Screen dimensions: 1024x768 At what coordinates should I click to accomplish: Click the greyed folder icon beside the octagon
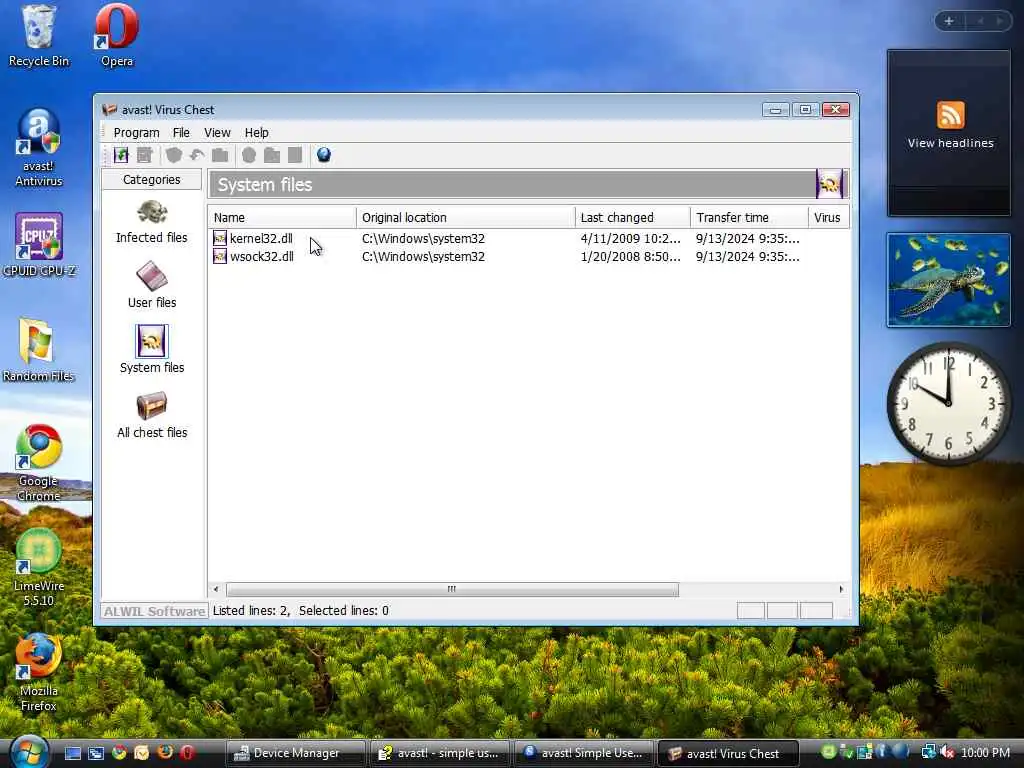pyautogui.click(x=272, y=155)
